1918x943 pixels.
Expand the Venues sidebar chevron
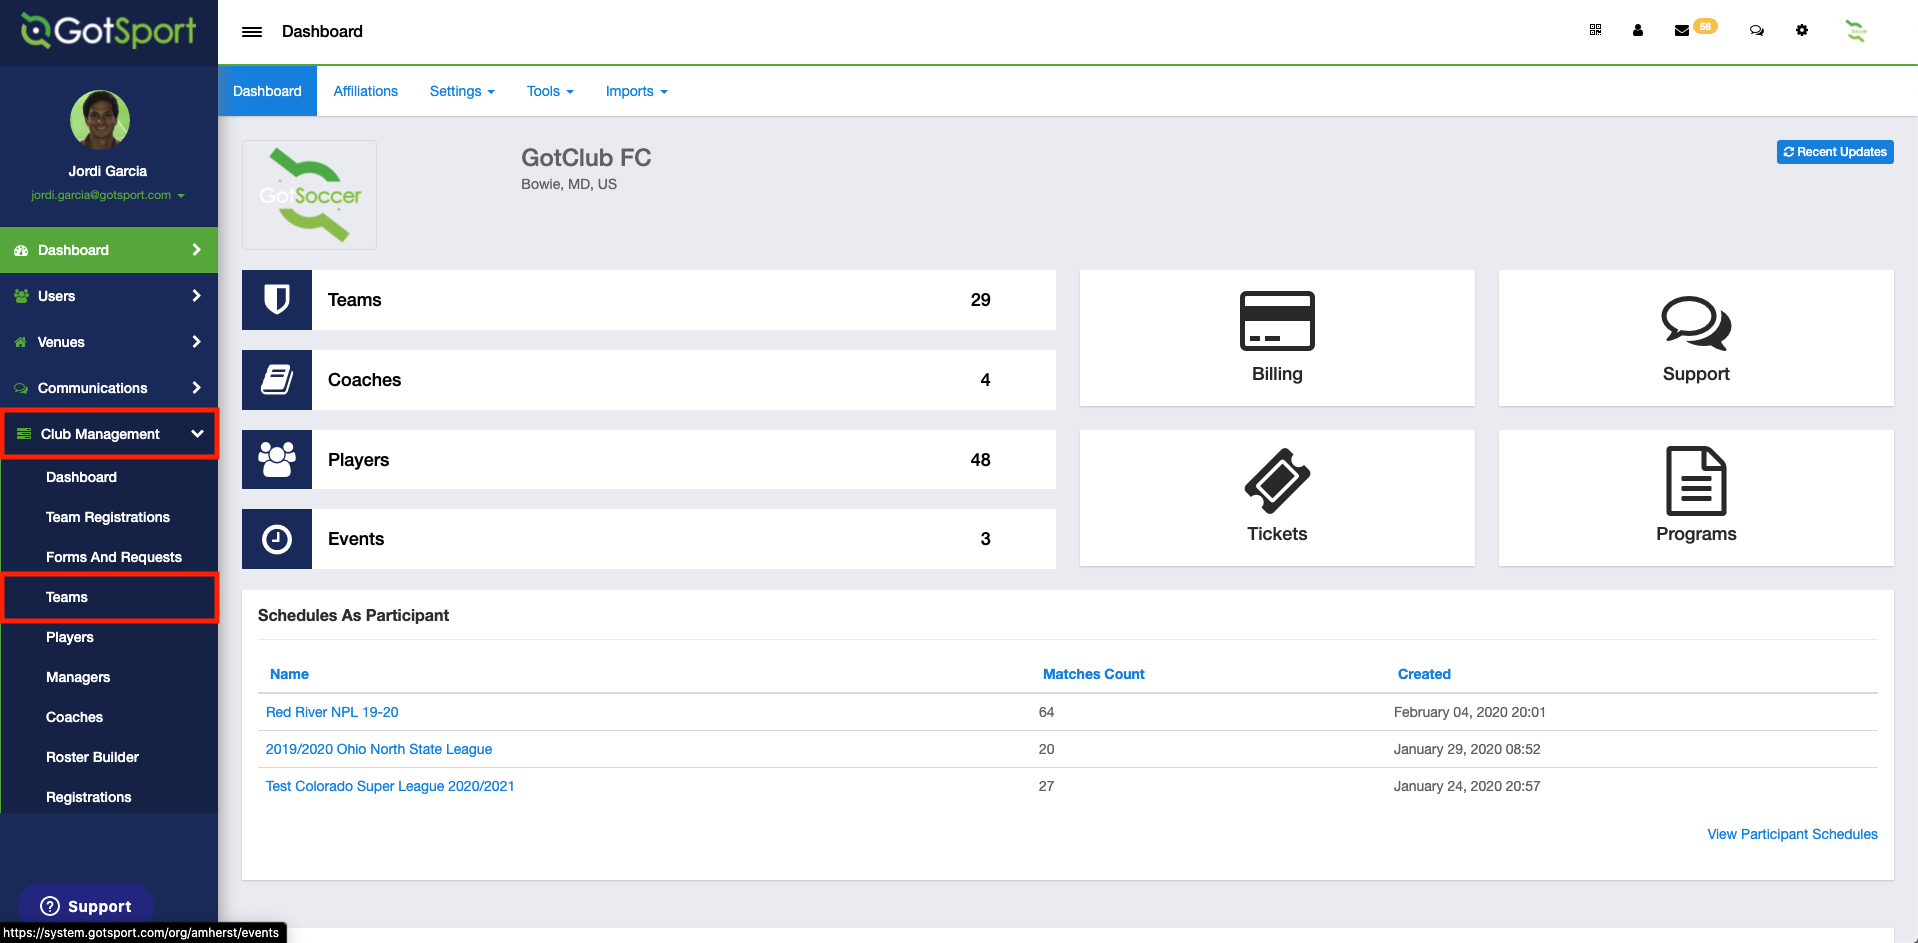197,342
